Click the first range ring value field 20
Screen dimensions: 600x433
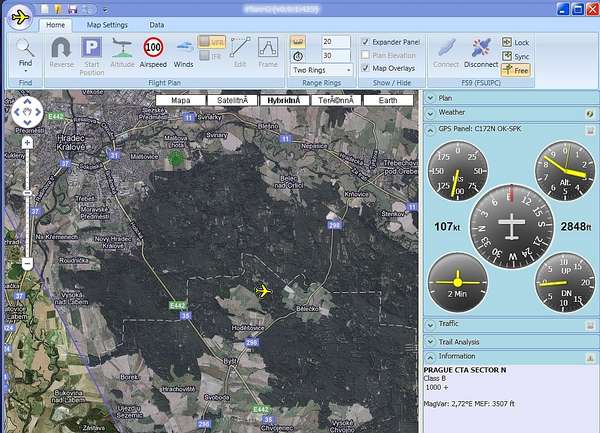(x=336, y=42)
